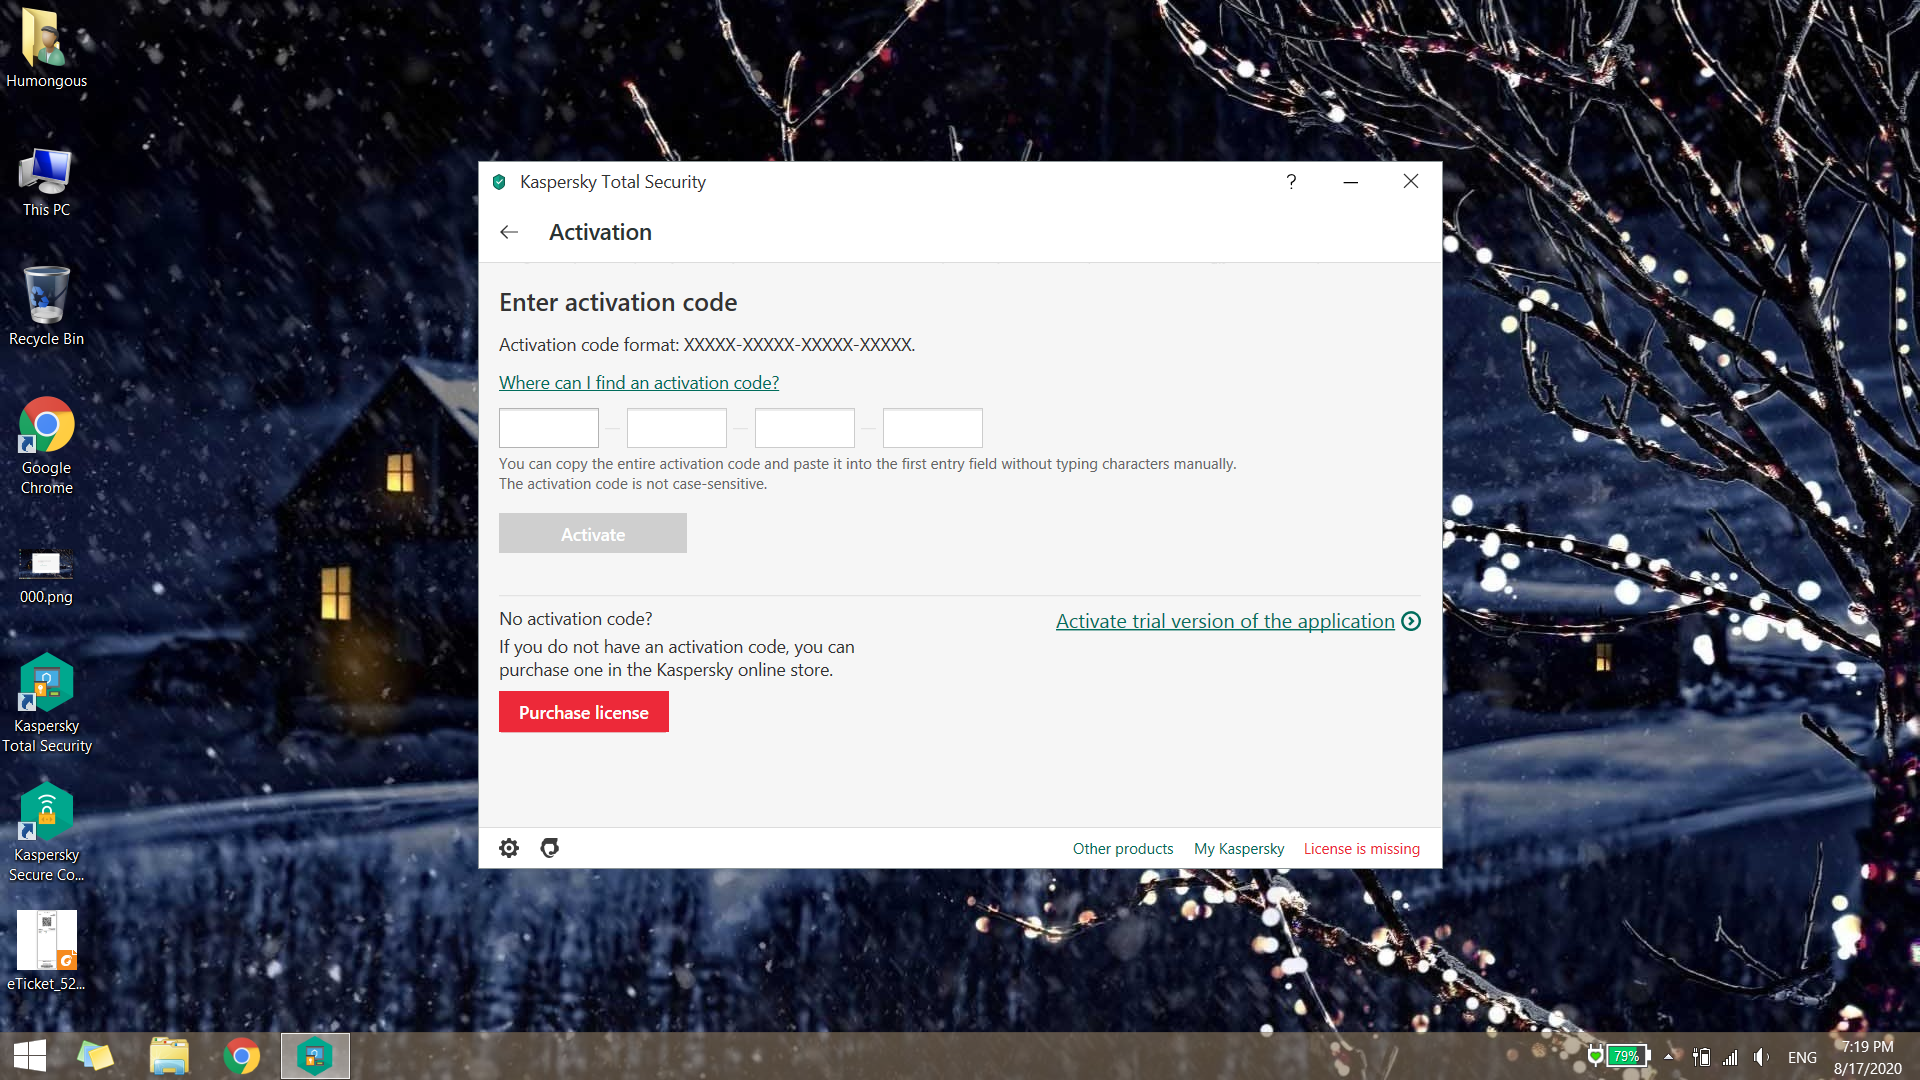Open My Kaspersky link
This screenshot has width=1920, height=1080.
[1239, 849]
